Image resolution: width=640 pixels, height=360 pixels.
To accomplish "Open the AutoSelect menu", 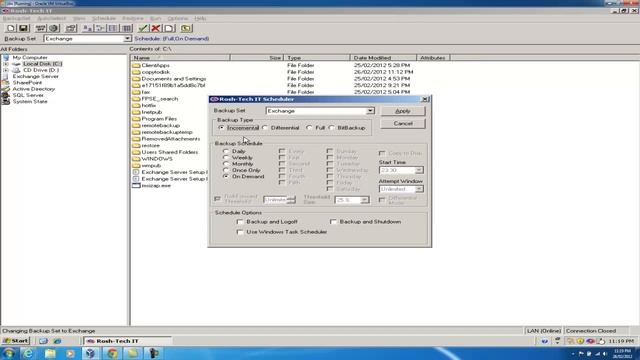I will tap(51, 18).
